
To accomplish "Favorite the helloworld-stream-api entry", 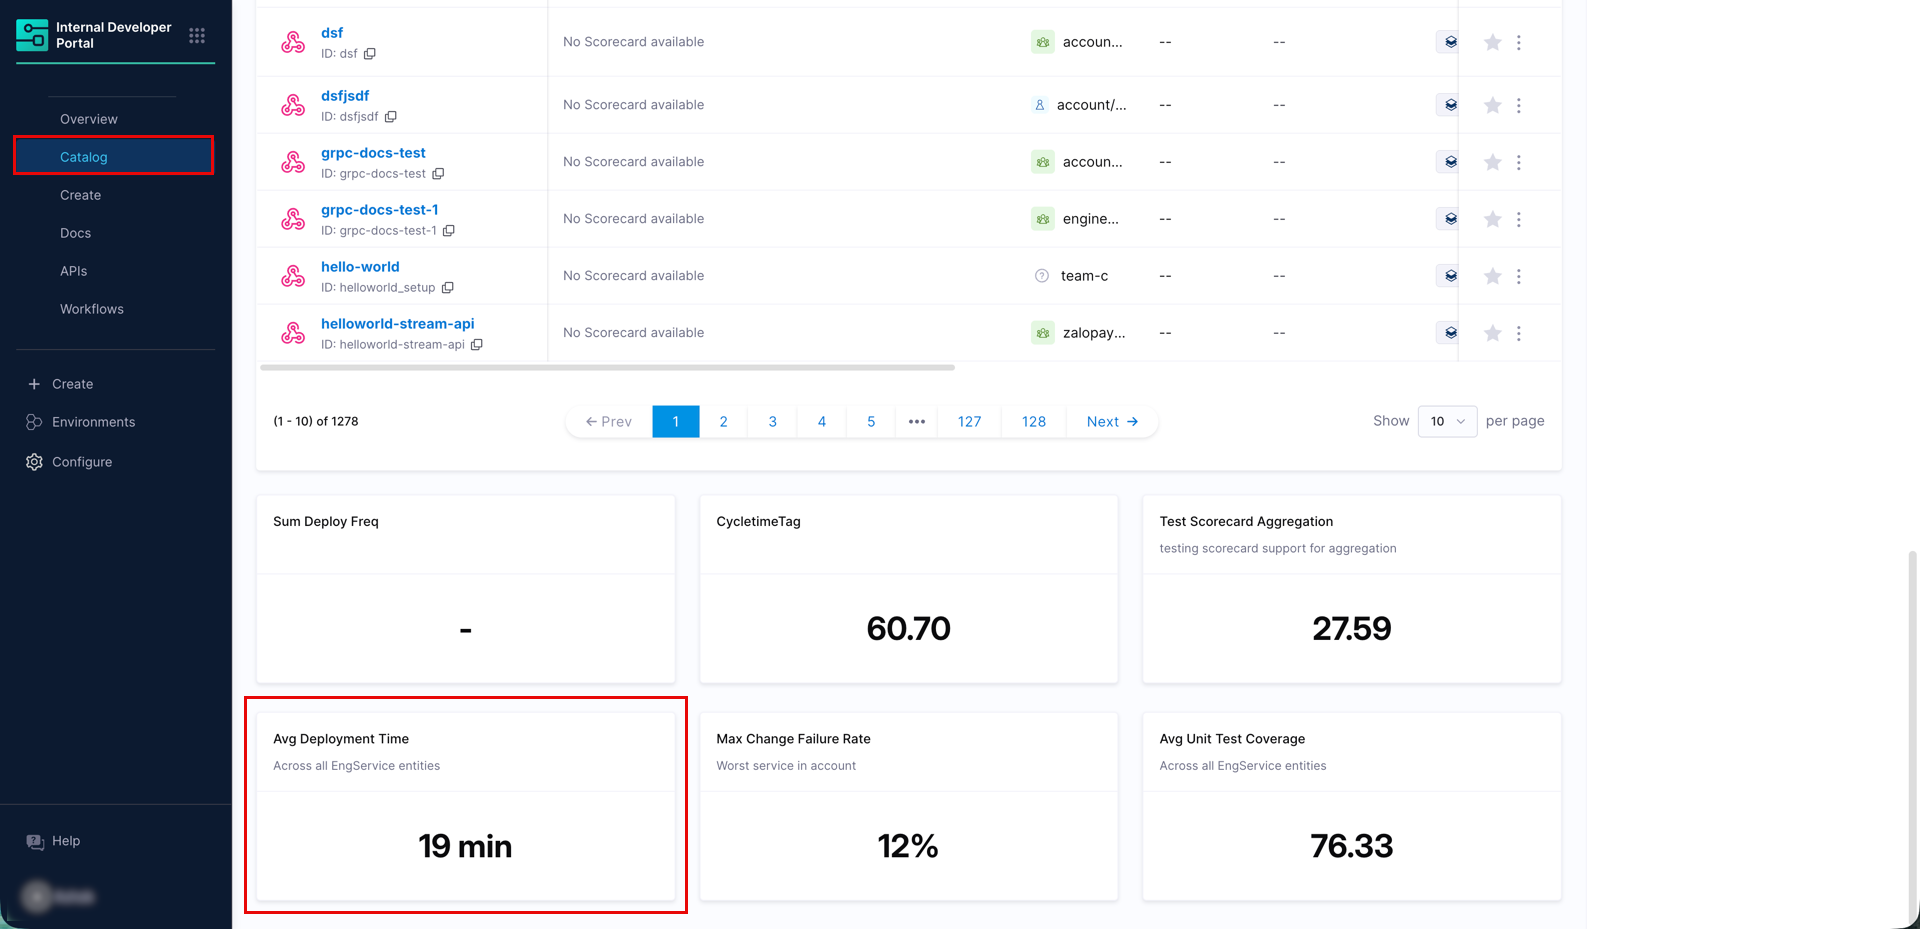I will [x=1492, y=333].
